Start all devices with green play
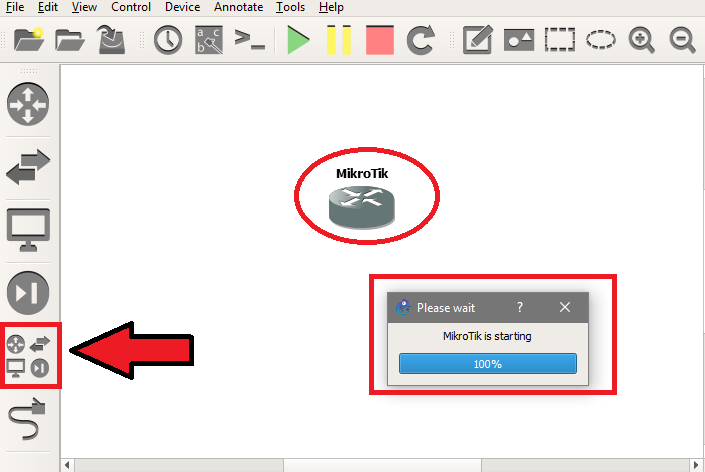 pyautogui.click(x=298, y=40)
